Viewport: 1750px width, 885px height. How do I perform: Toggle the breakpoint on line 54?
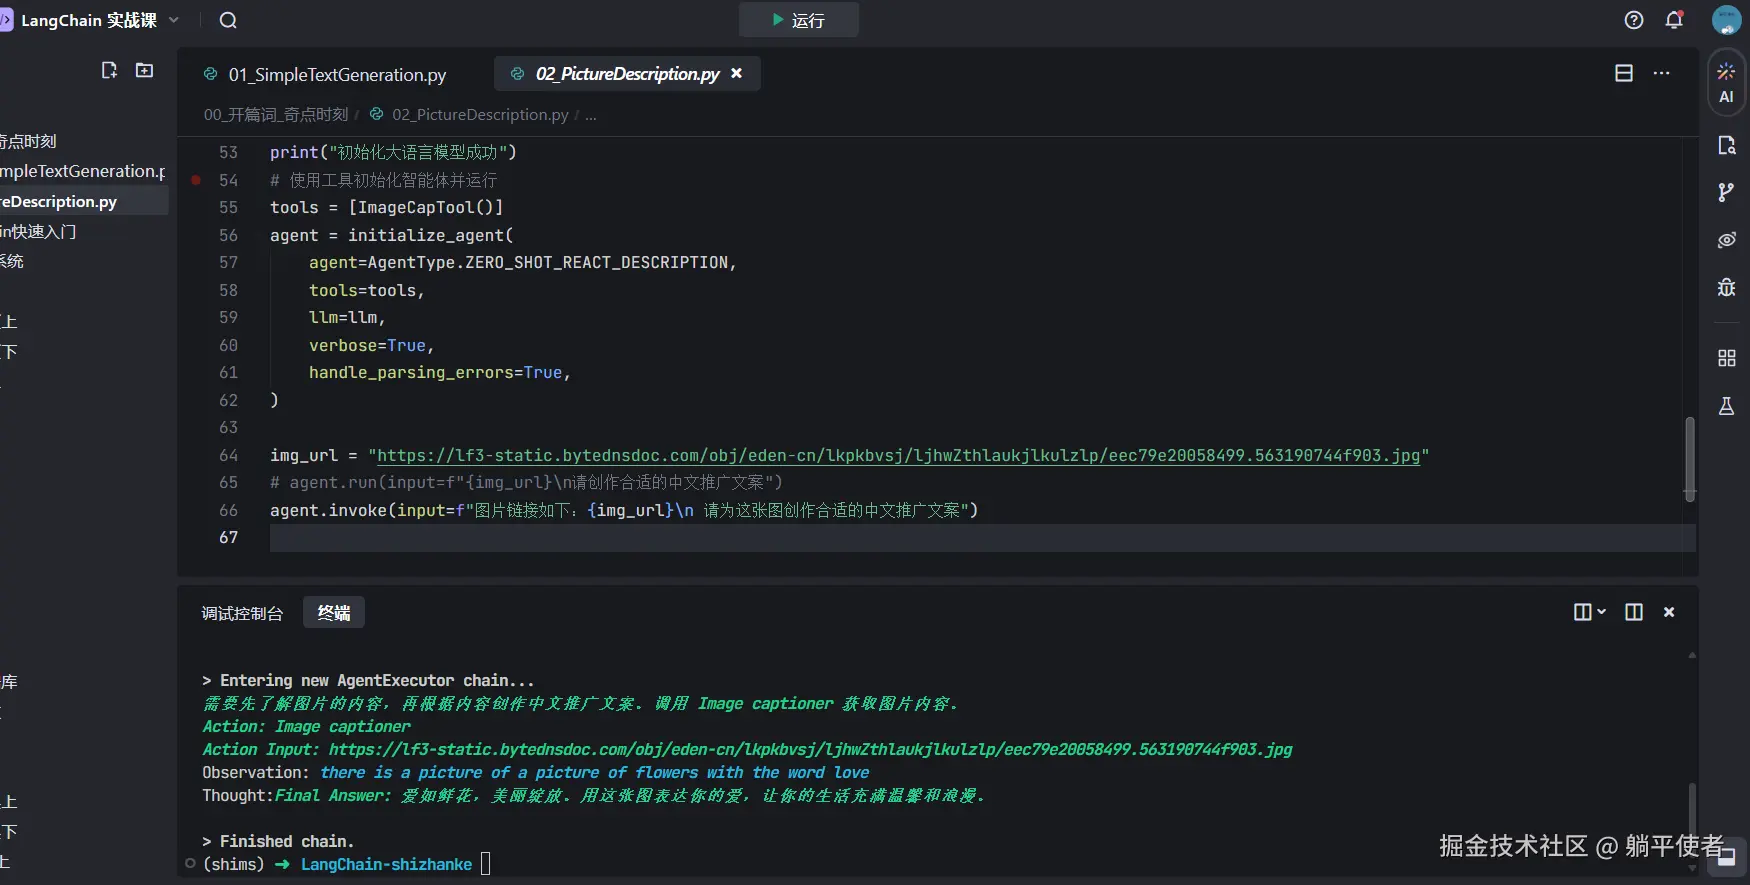pos(196,180)
